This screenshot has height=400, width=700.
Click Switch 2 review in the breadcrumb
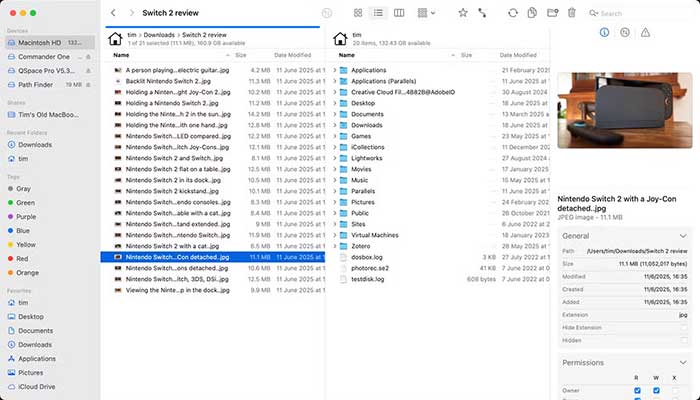(x=204, y=35)
